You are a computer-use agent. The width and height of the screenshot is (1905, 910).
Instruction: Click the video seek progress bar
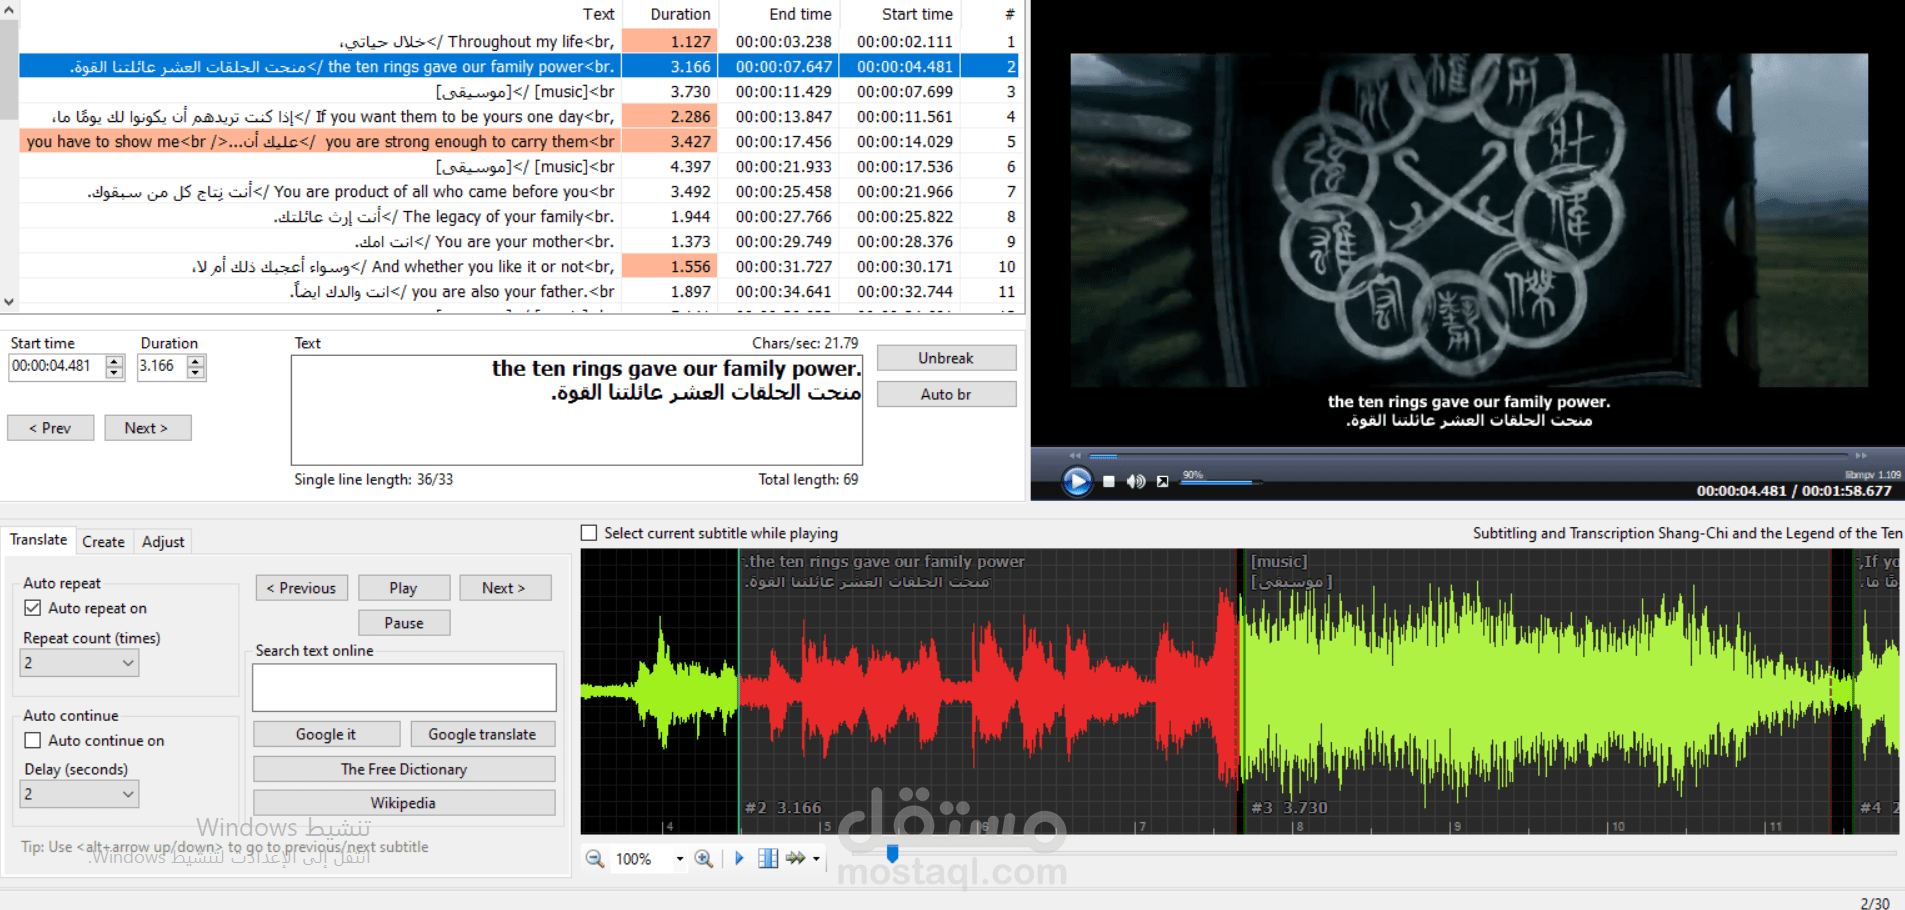[1468, 456]
